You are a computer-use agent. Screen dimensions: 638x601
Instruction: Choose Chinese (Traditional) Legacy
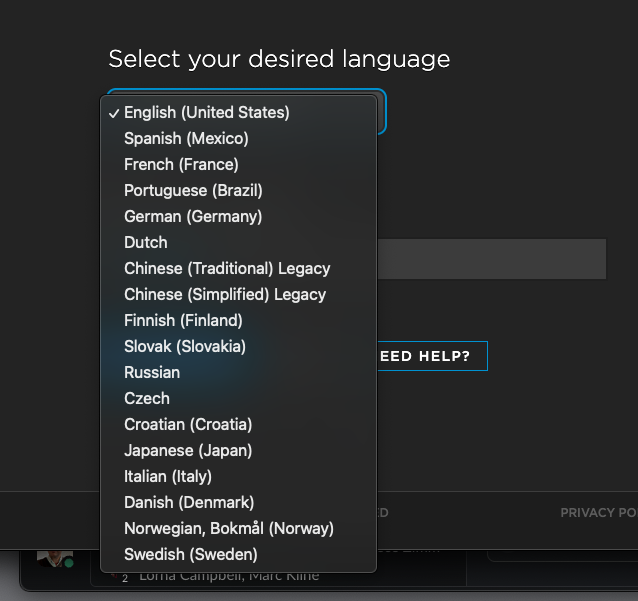tap(227, 268)
